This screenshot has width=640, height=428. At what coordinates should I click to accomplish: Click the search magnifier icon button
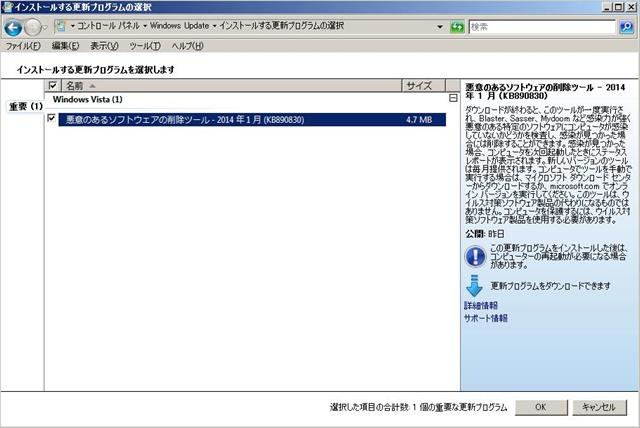(x=626, y=27)
